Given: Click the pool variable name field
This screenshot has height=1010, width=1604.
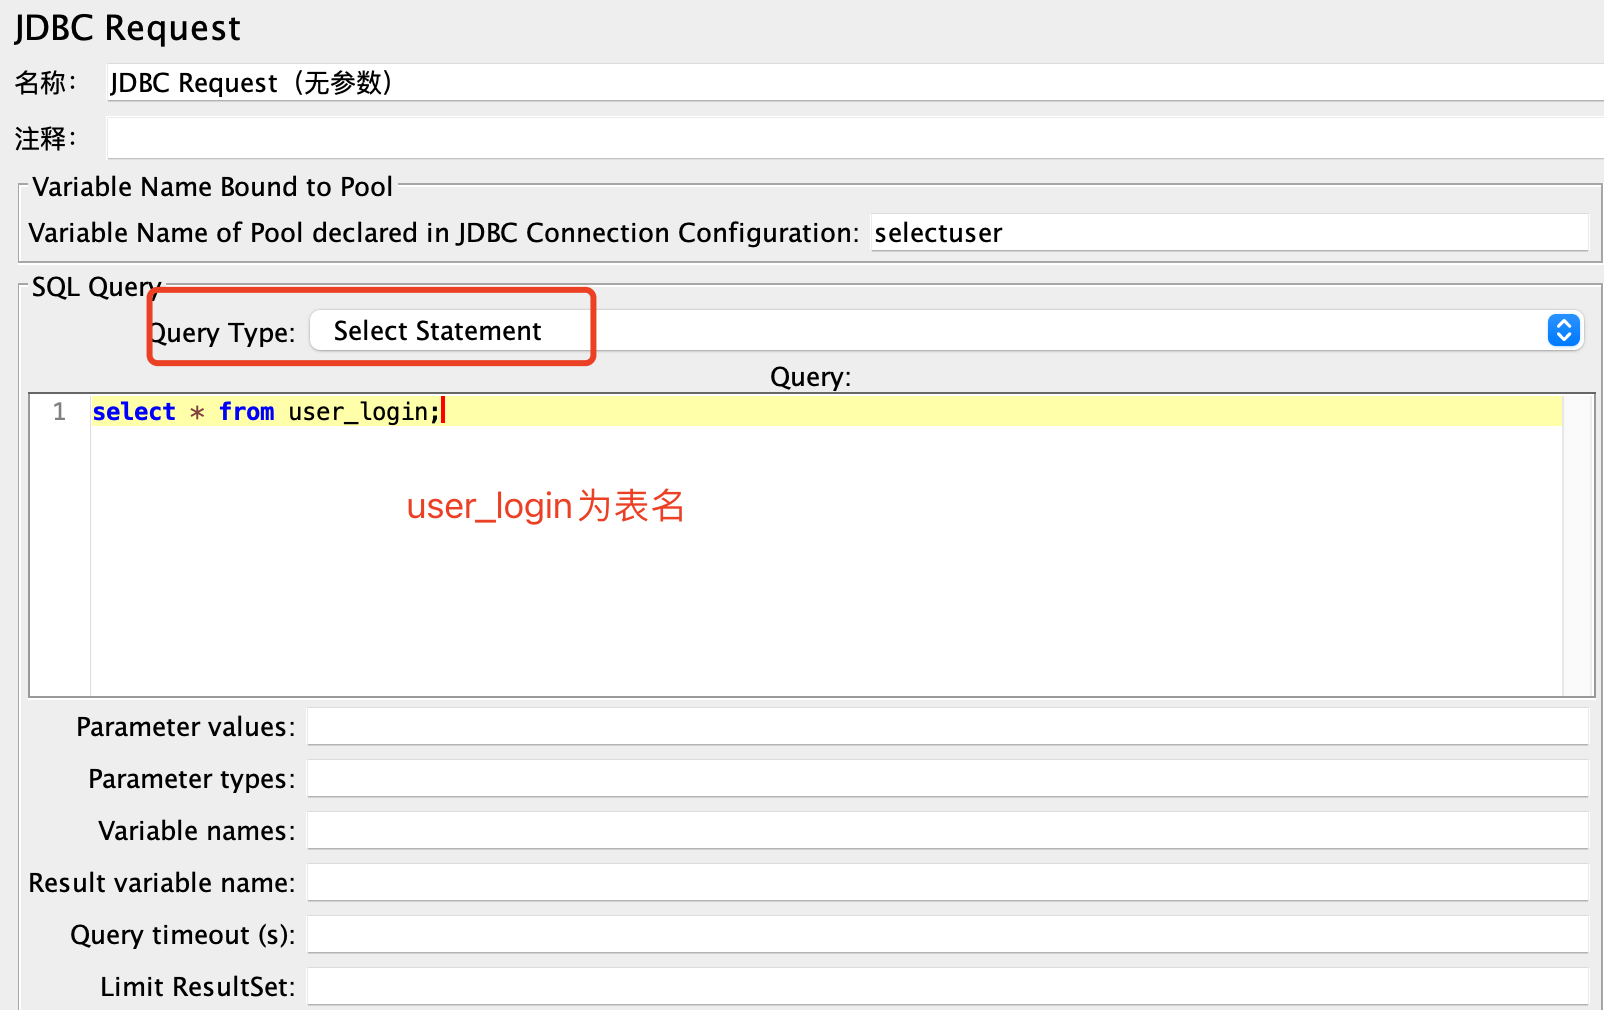Looking at the screenshot, I should [1228, 233].
